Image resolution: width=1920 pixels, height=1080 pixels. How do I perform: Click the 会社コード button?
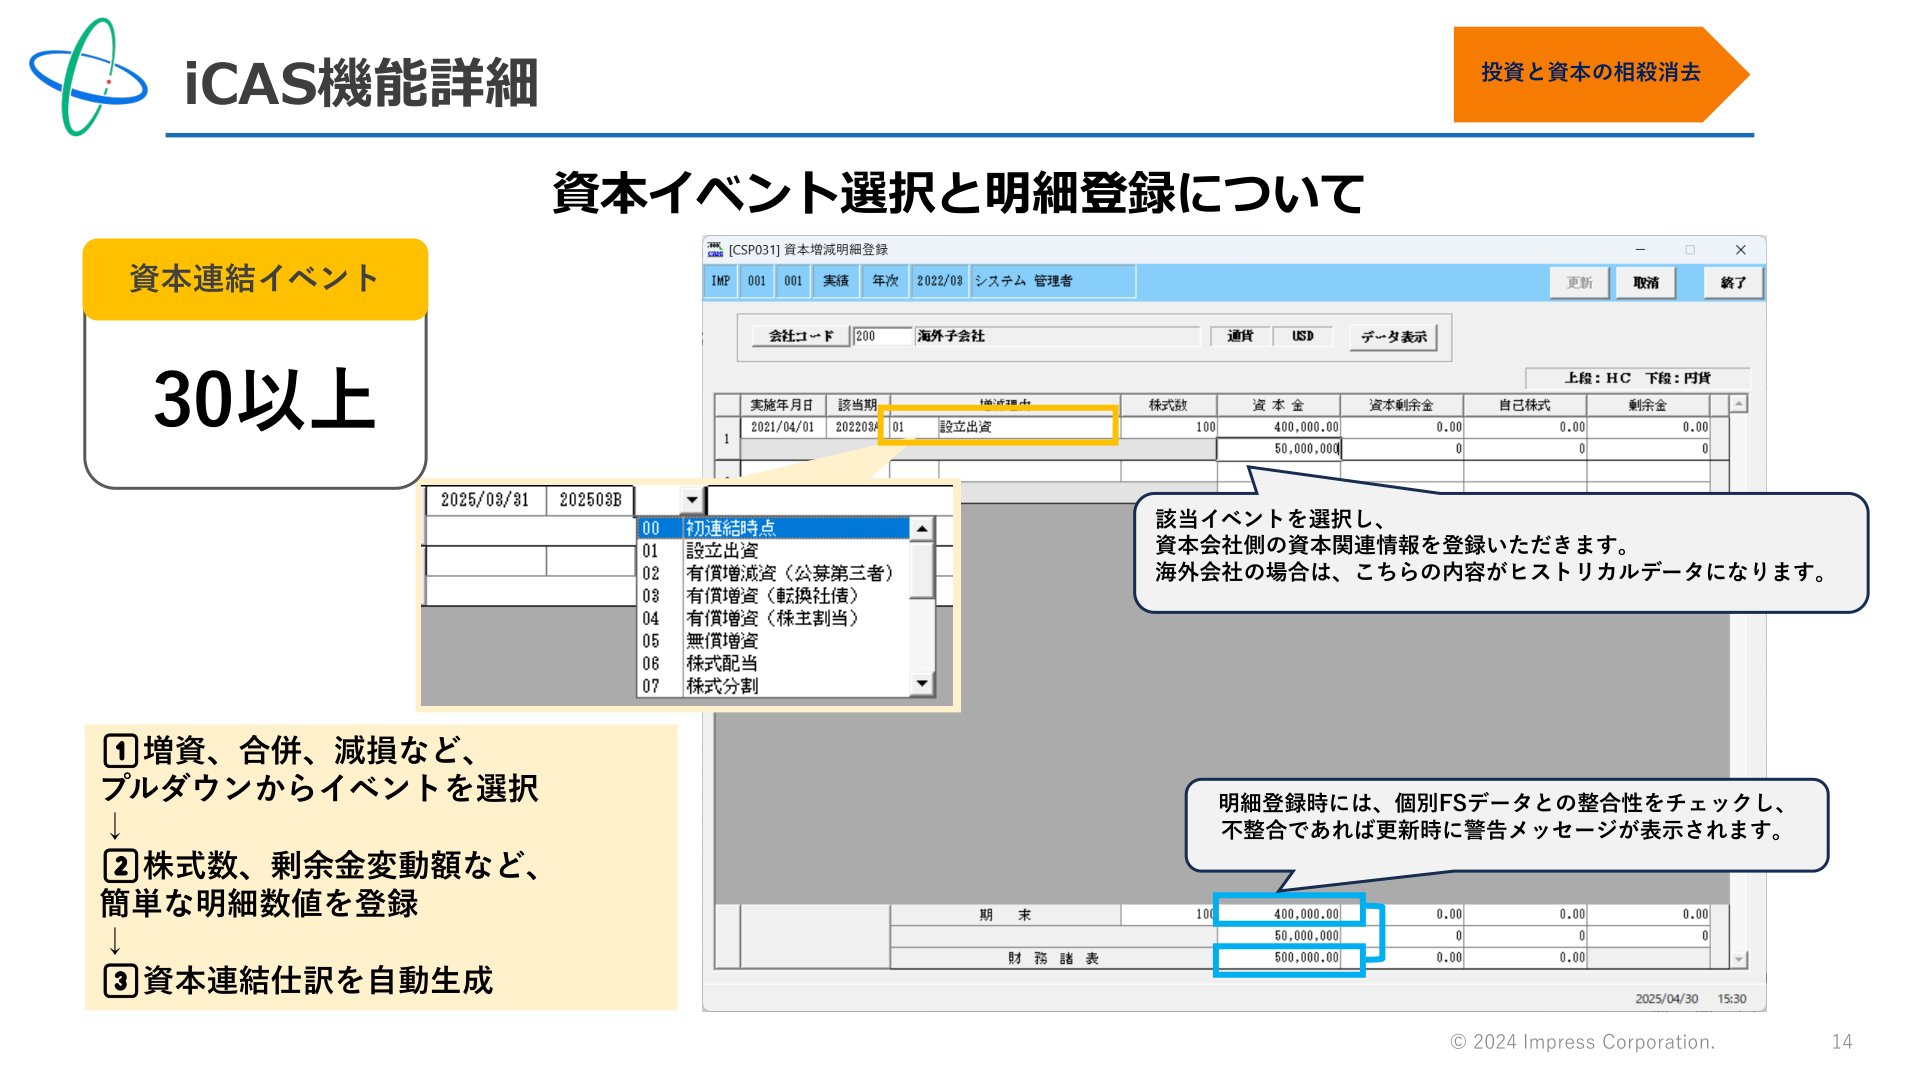[x=800, y=336]
